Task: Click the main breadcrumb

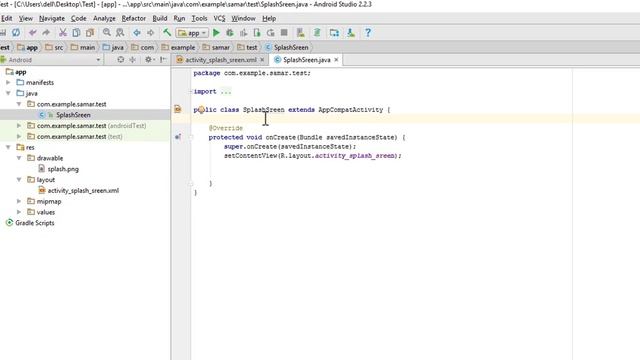Action: (83, 47)
